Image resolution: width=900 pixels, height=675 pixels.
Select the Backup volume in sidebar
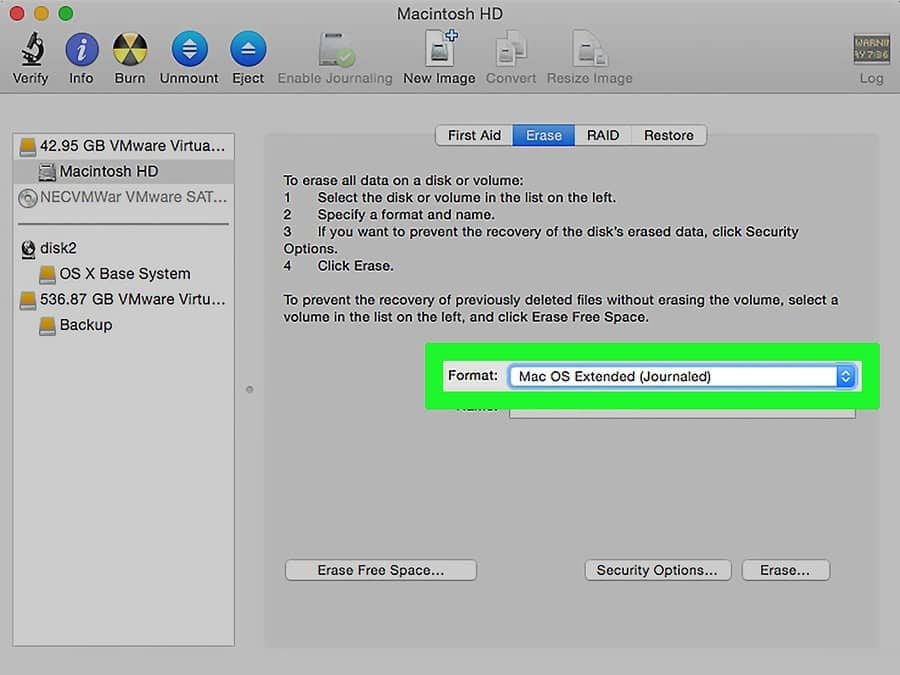tap(123, 325)
